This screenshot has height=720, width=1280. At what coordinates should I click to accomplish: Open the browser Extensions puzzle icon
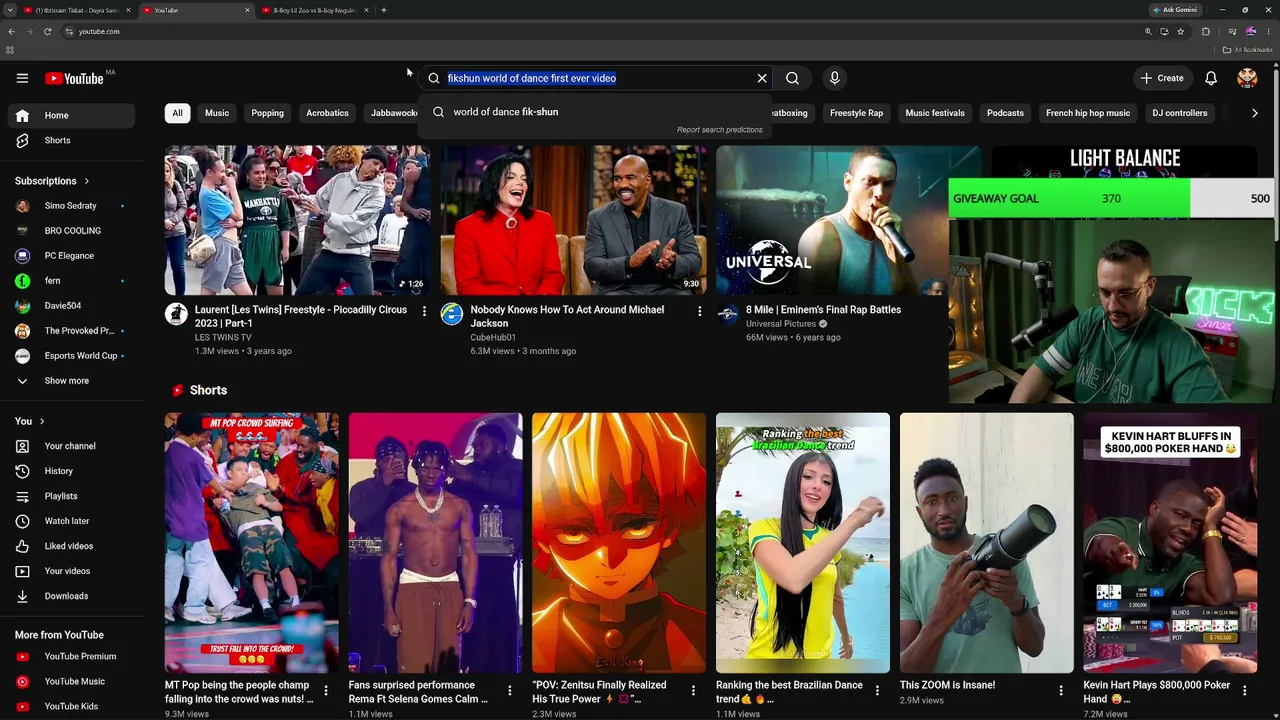point(1205,31)
